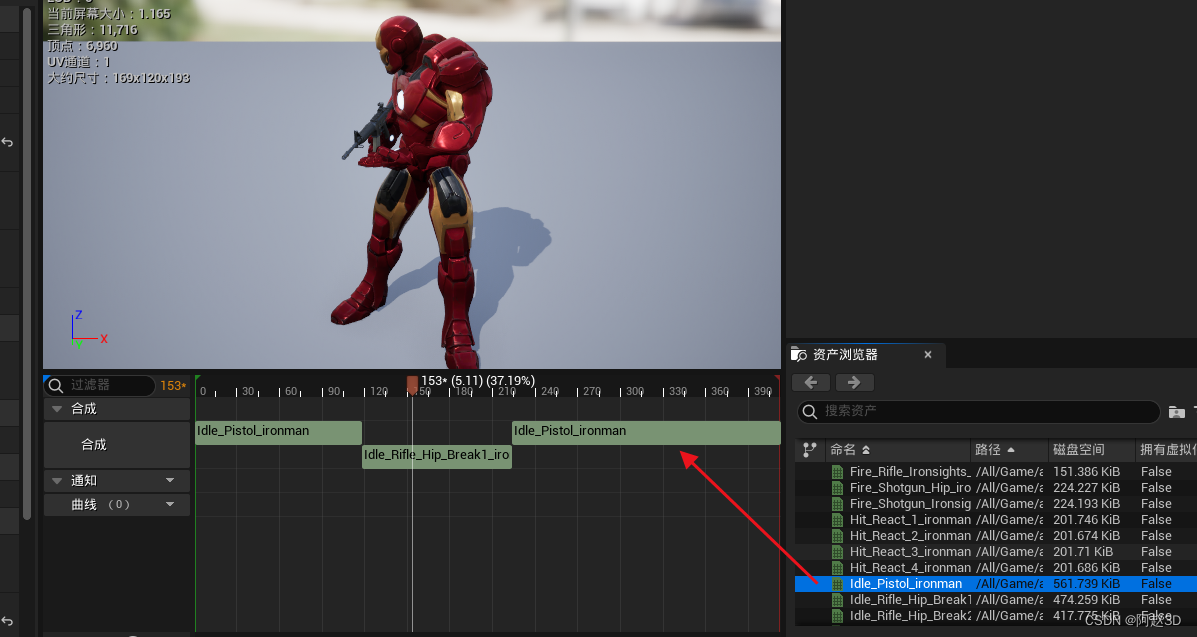Focus the 搜索资产 search field
Screen dimensions: 1197x637
pos(979,412)
